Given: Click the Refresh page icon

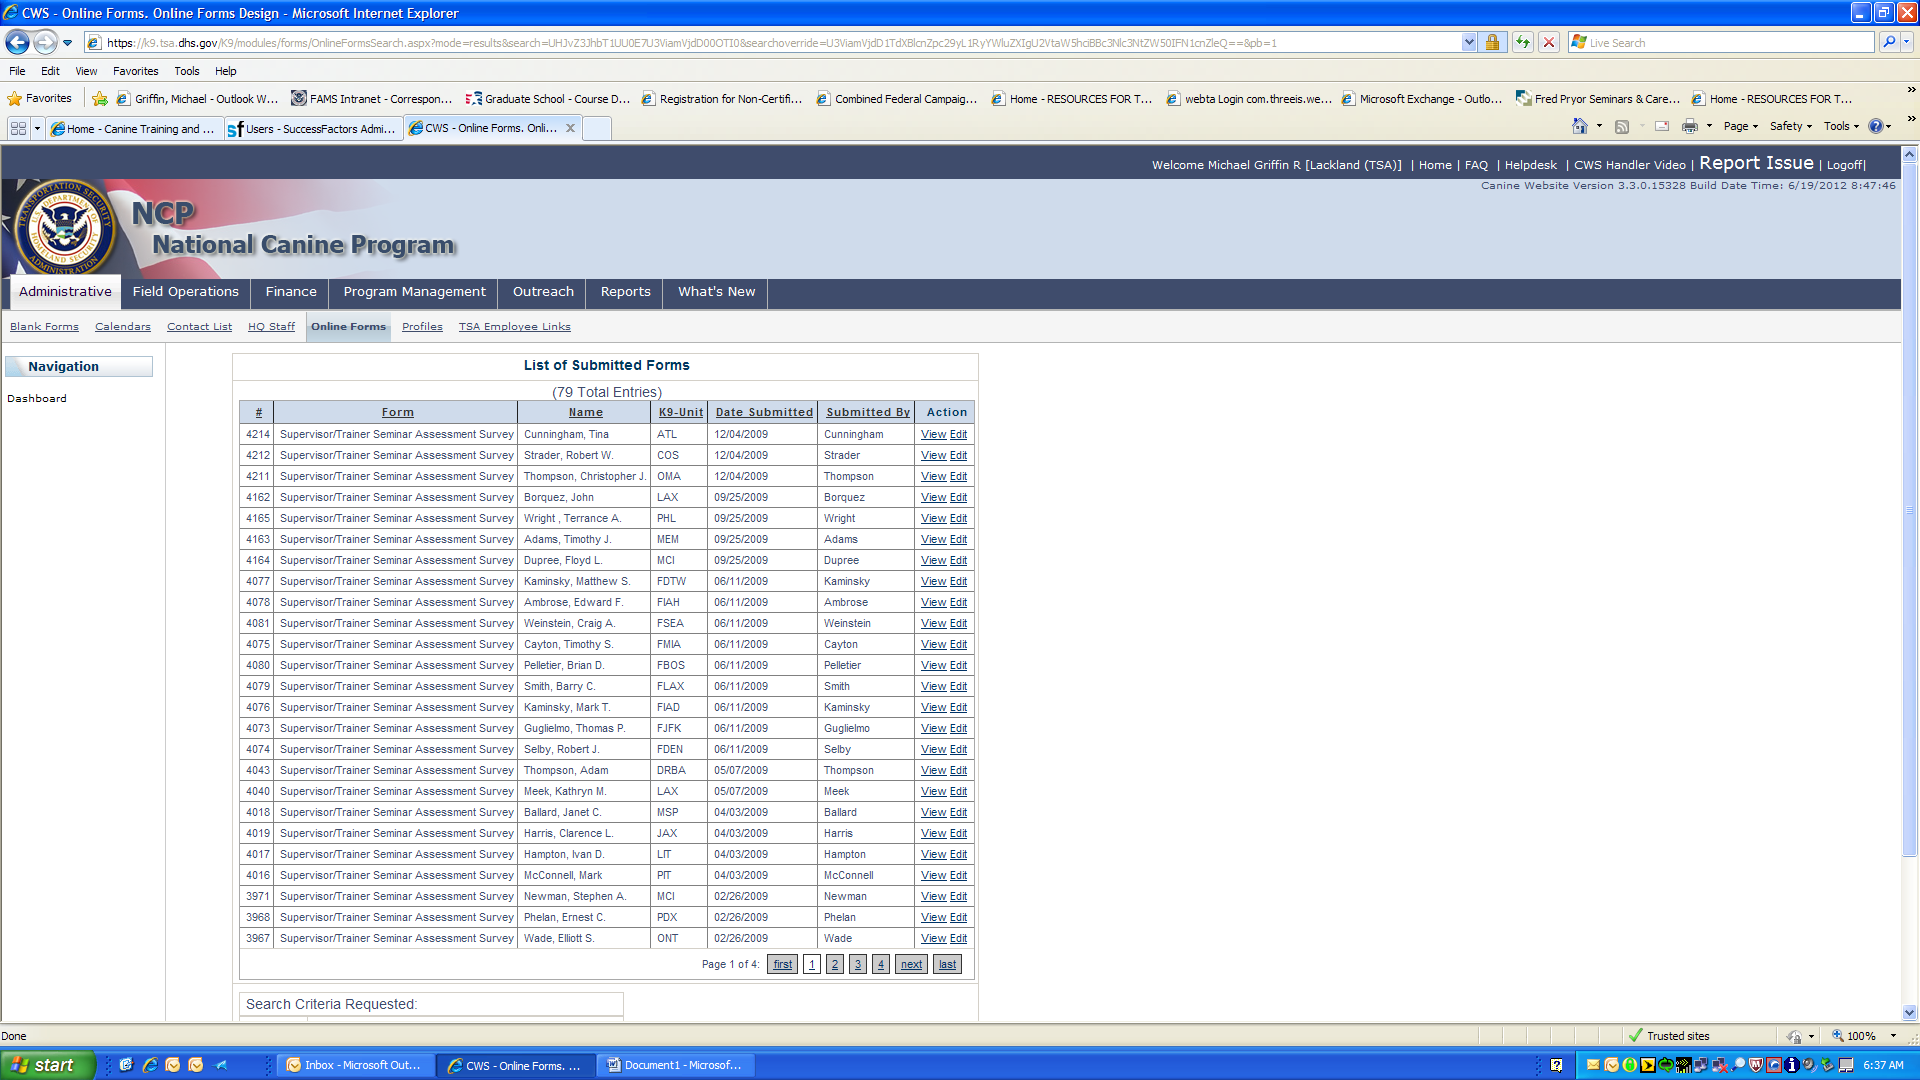Looking at the screenshot, I should click(1522, 42).
